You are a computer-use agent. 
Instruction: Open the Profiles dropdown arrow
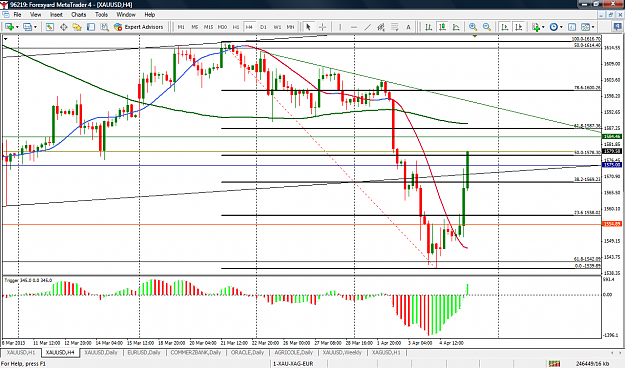coord(35,27)
